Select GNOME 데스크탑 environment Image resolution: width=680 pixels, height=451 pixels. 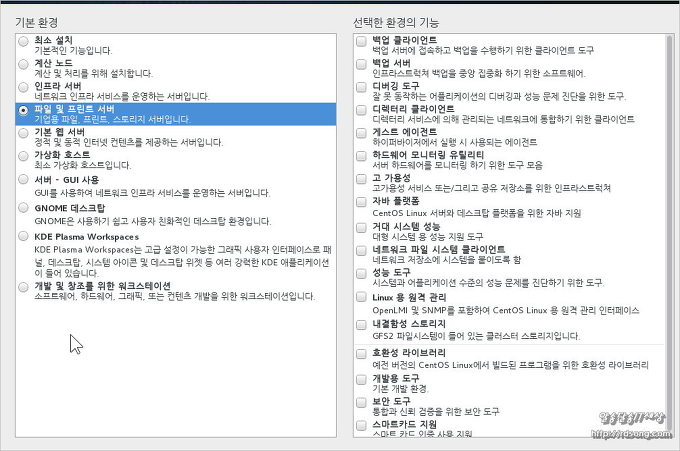pos(24,207)
